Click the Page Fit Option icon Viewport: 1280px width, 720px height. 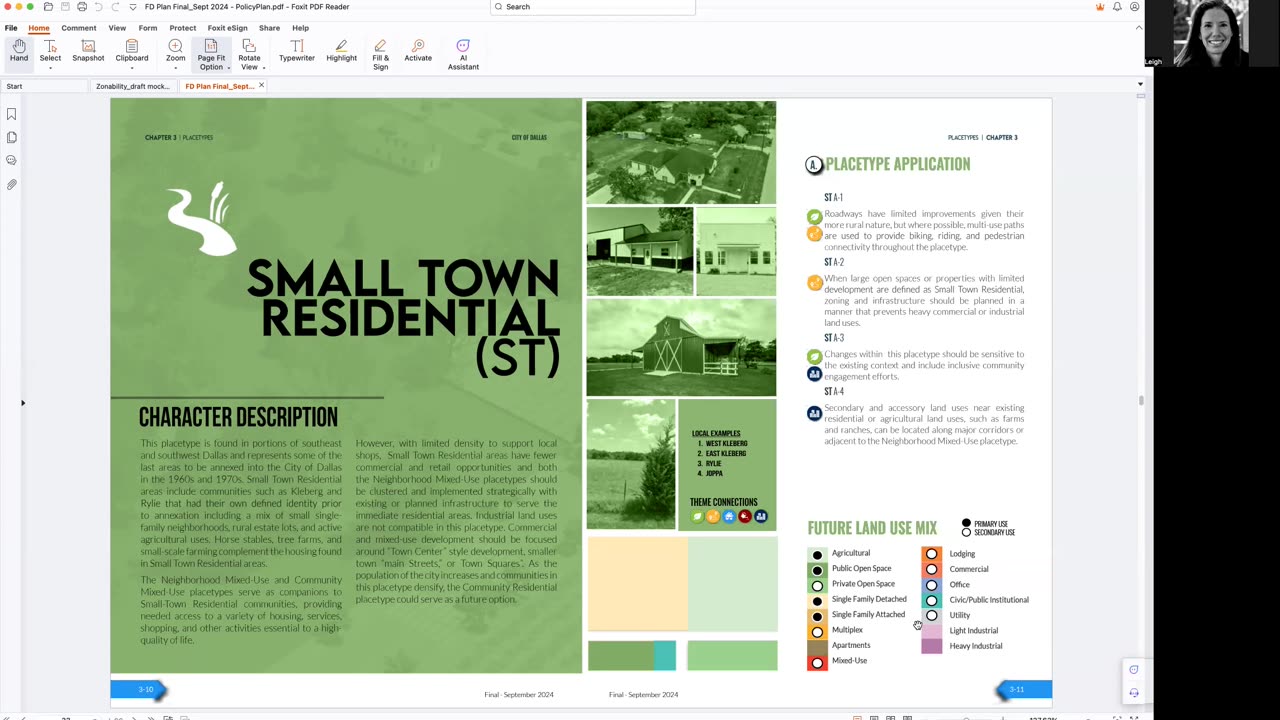click(211, 46)
